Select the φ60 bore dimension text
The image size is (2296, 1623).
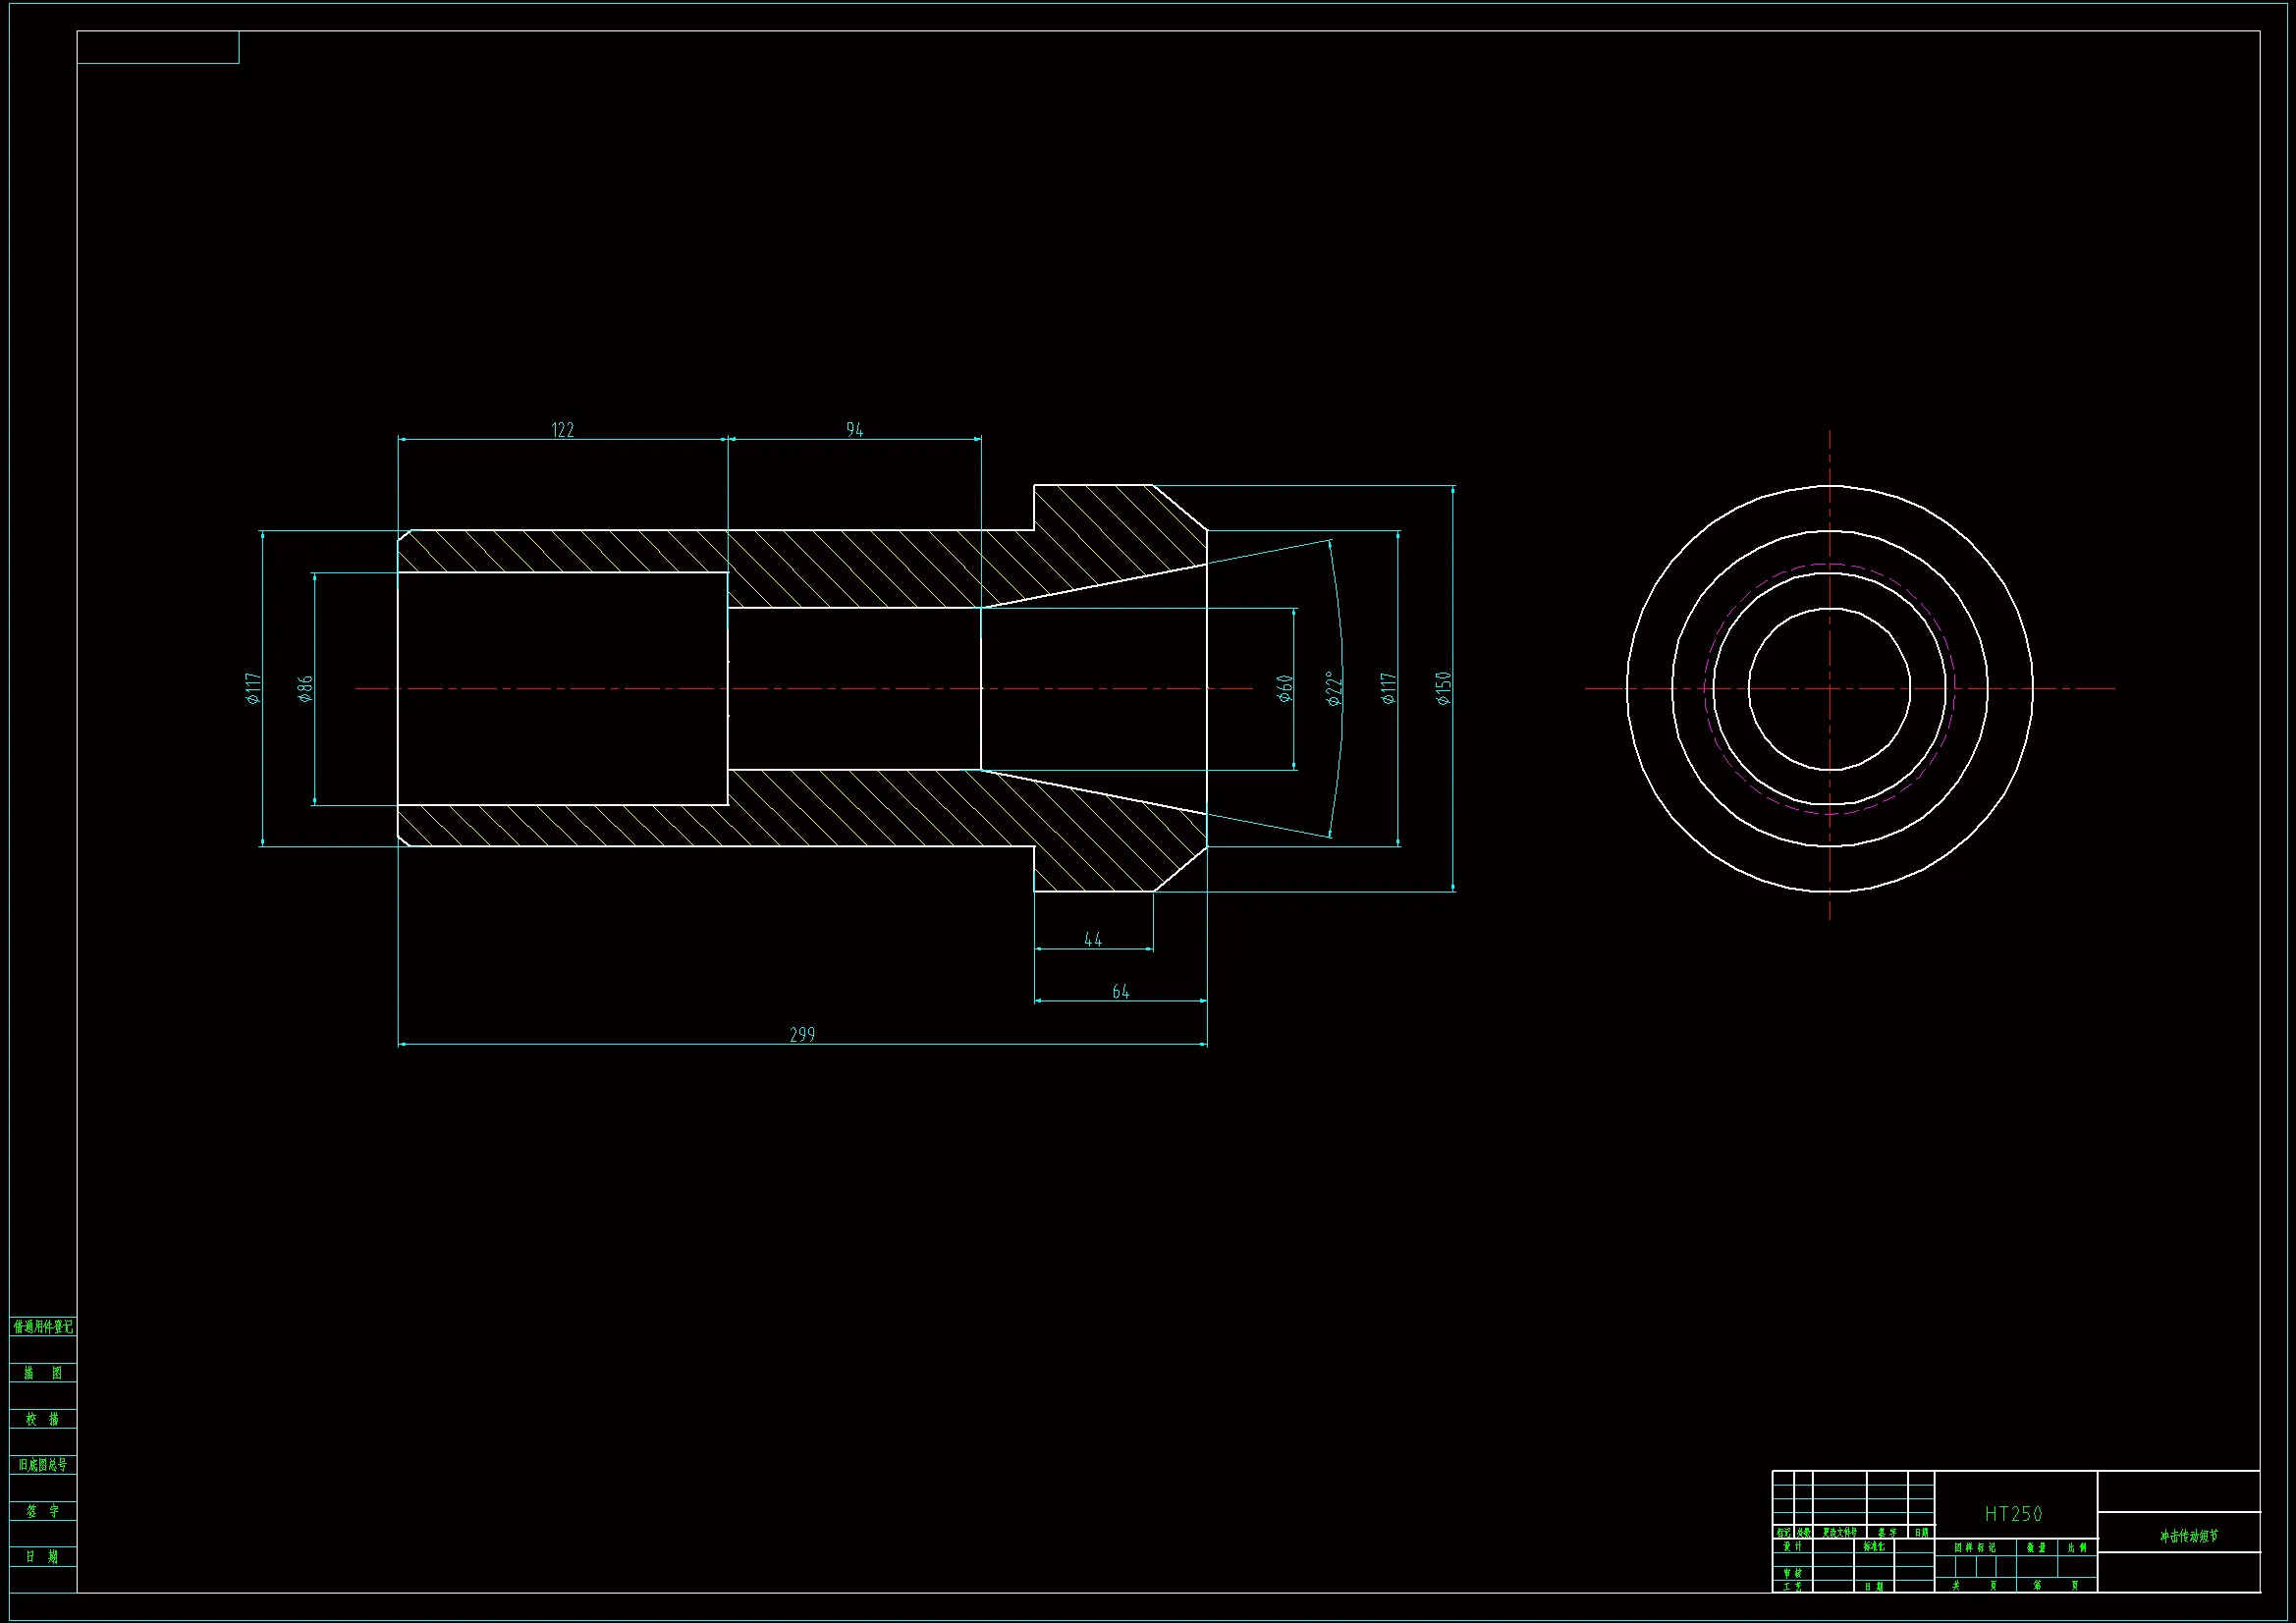tap(1285, 689)
